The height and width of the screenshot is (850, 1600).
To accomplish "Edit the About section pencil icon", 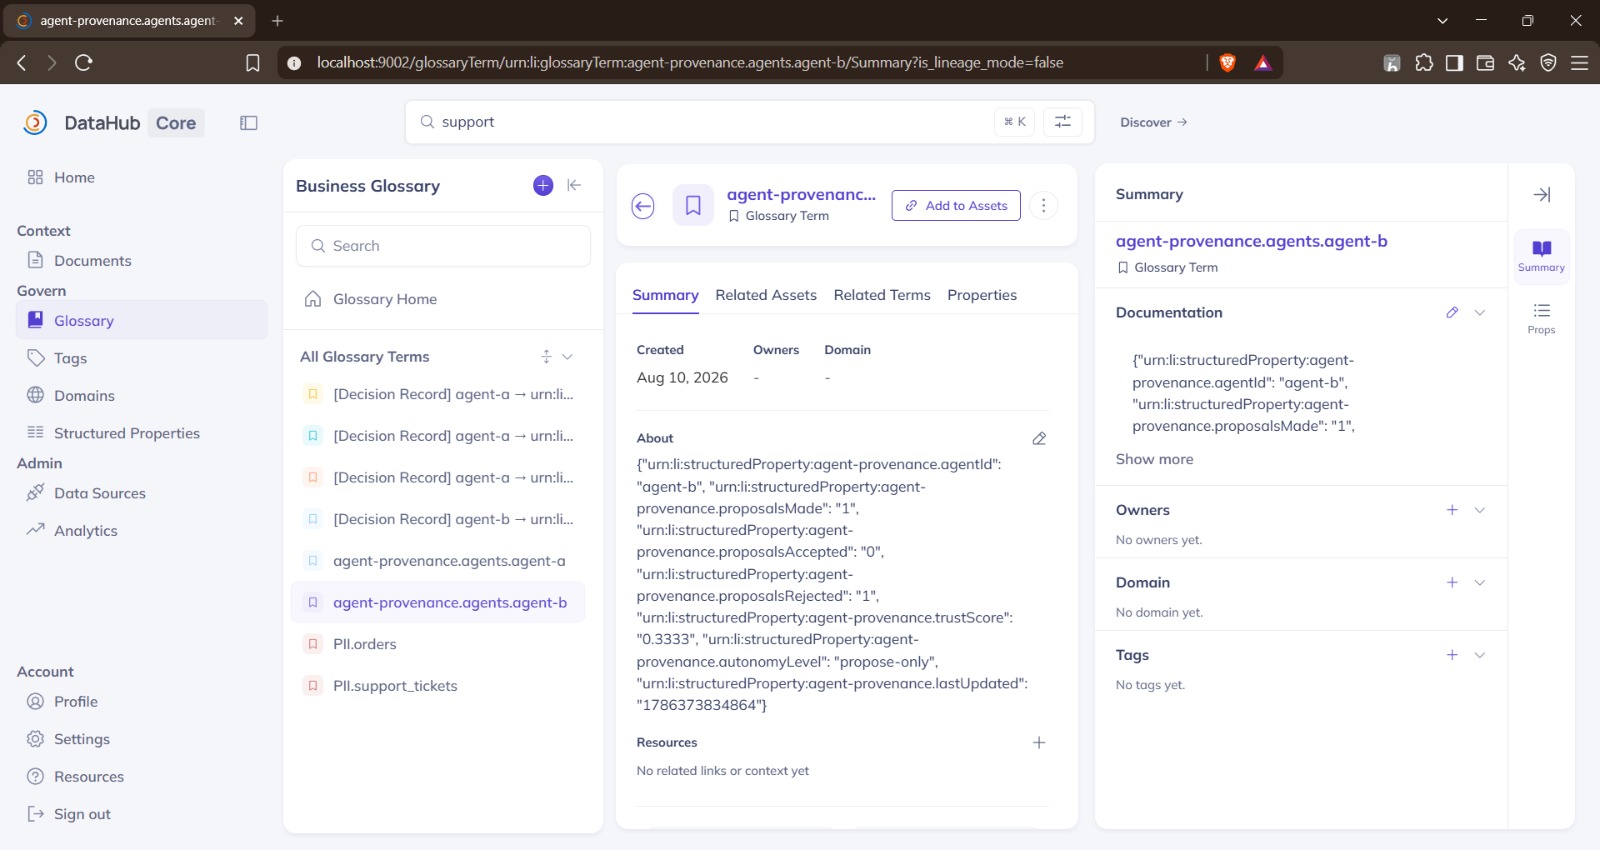I will tap(1039, 438).
